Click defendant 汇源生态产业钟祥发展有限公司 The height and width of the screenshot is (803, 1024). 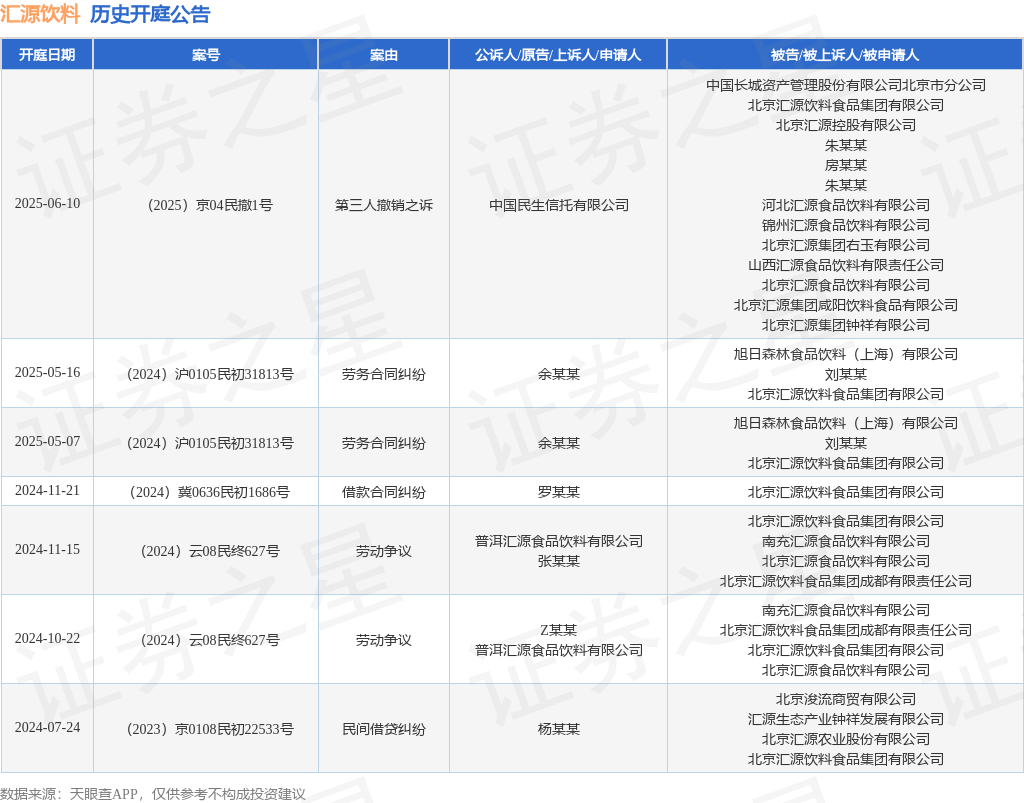(x=846, y=719)
